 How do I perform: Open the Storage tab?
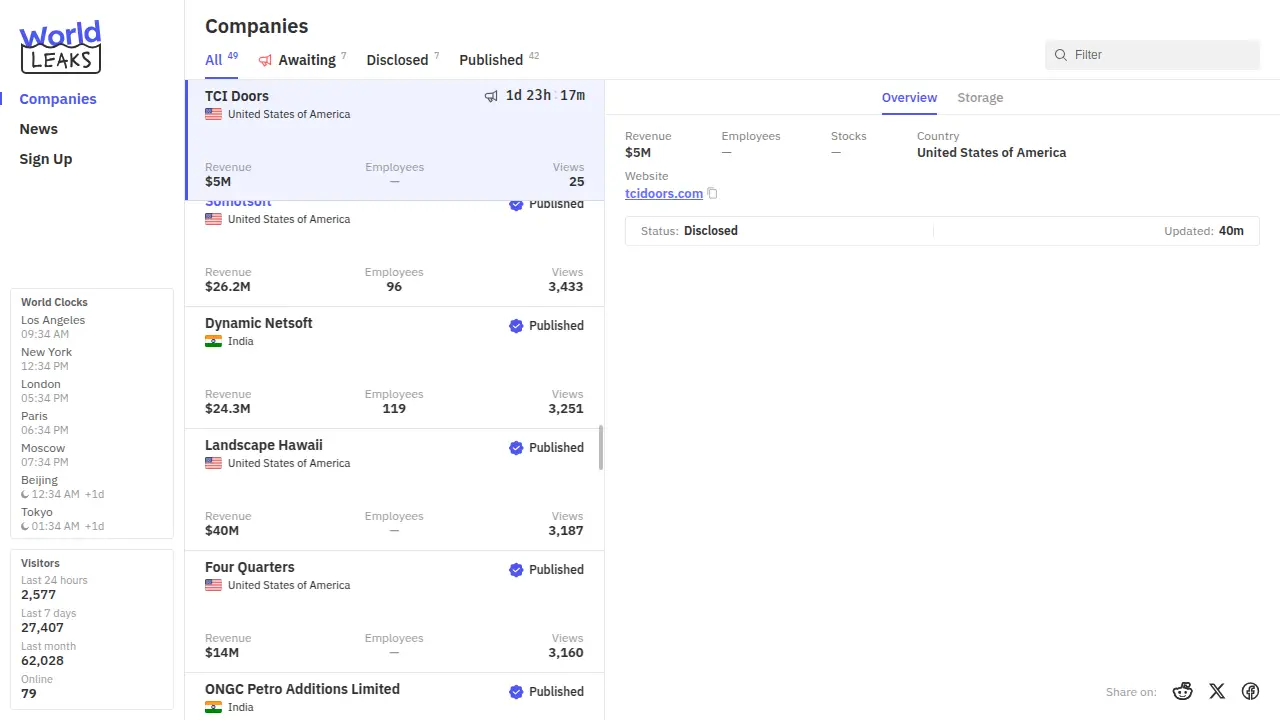[x=980, y=98]
